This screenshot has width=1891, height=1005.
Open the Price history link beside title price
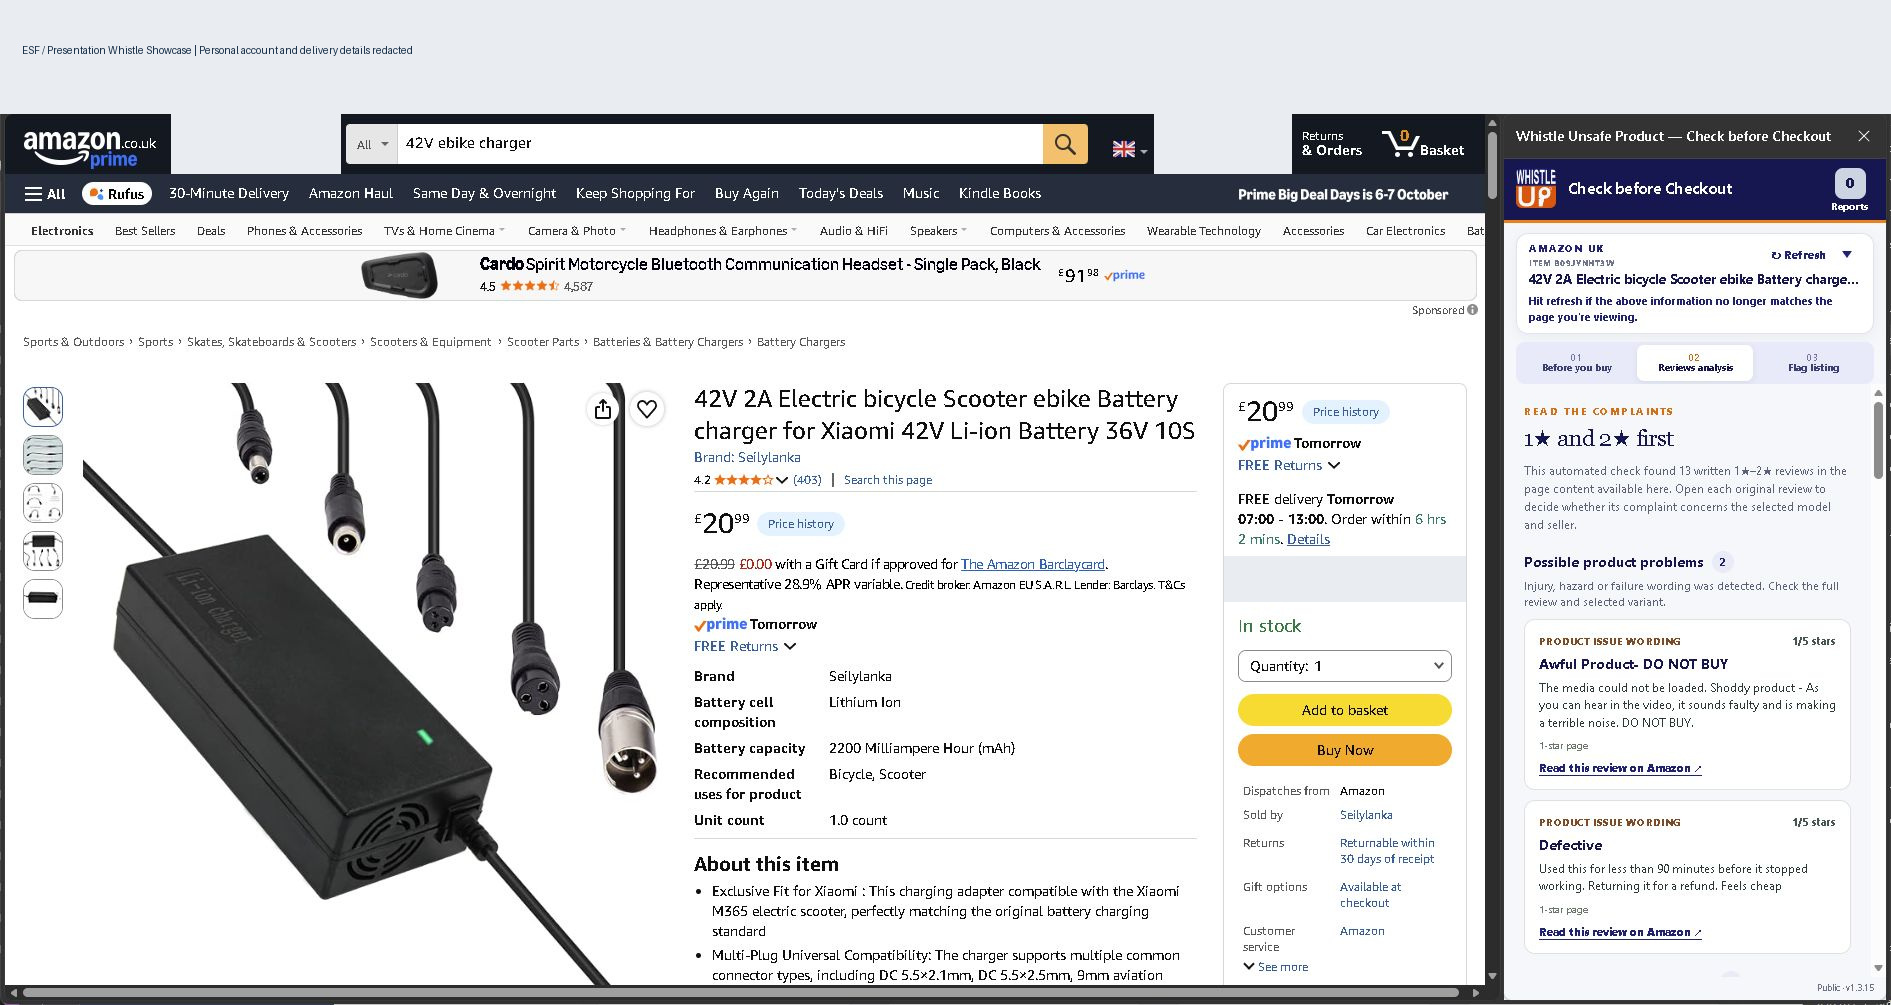click(x=800, y=524)
